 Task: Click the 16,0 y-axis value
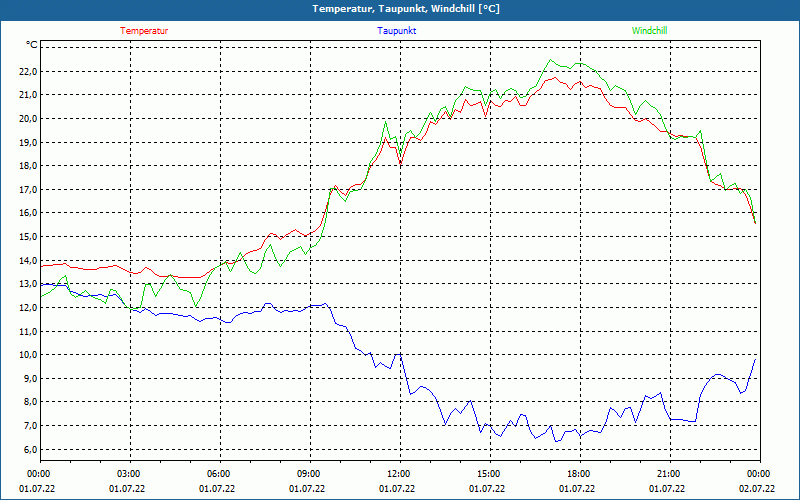tap(28, 213)
